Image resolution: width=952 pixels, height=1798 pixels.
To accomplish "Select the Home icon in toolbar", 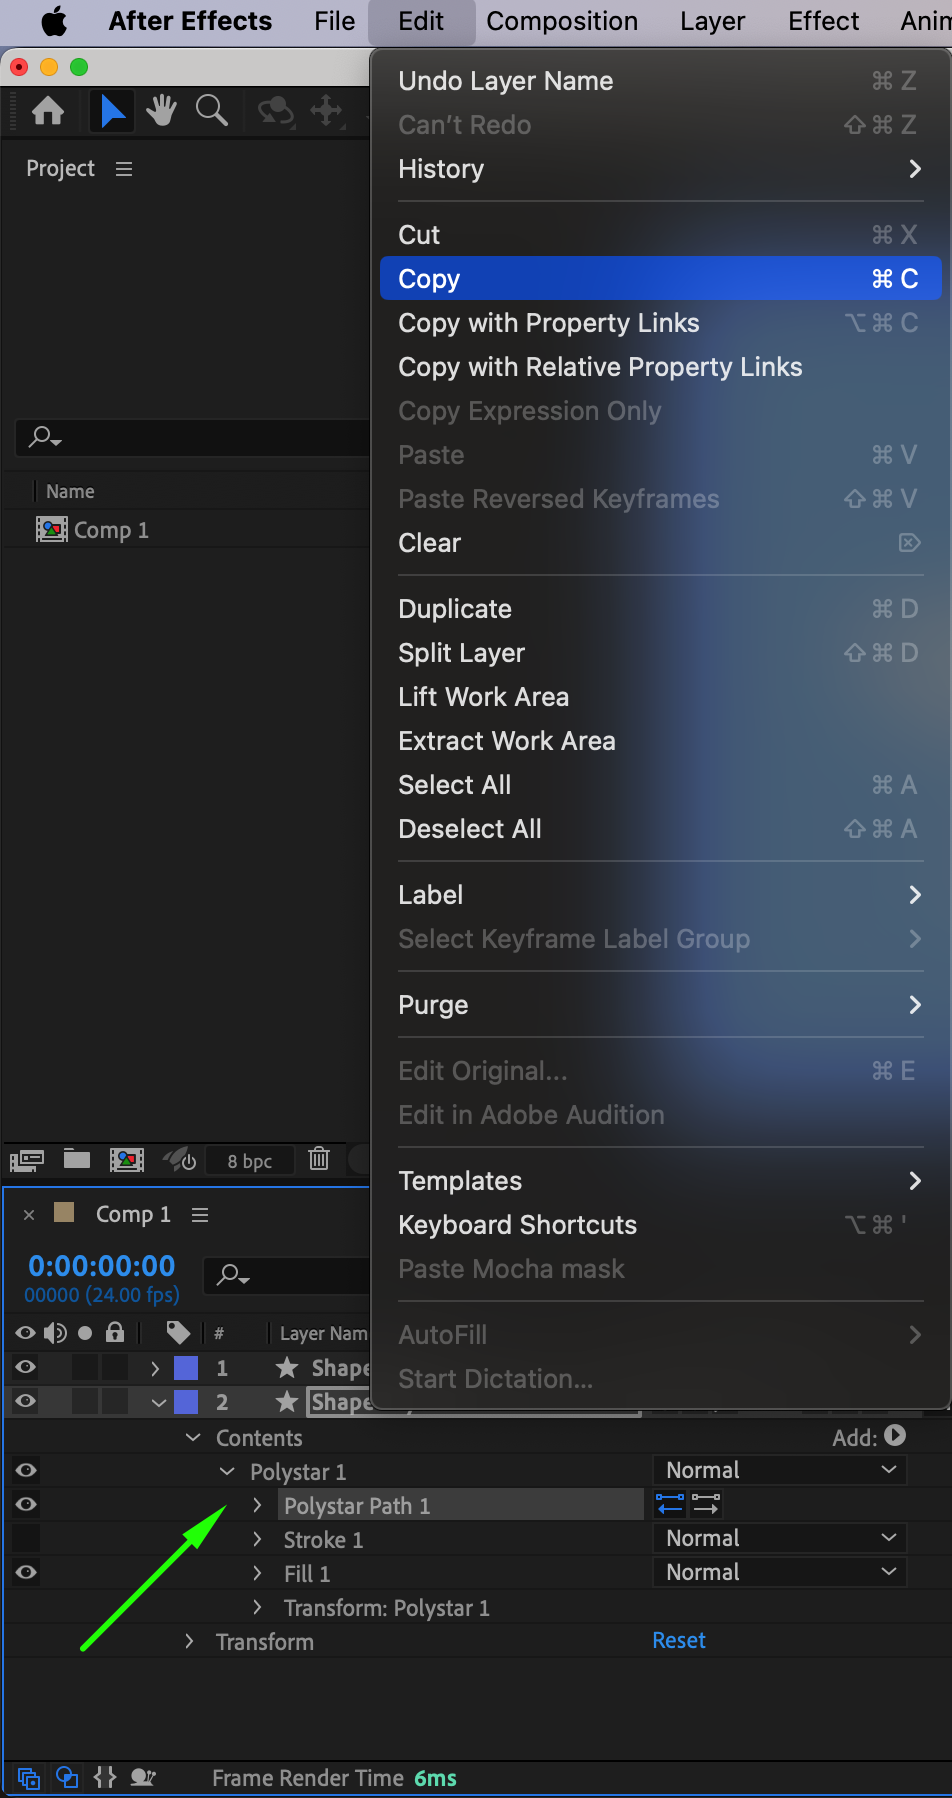I will click(48, 111).
